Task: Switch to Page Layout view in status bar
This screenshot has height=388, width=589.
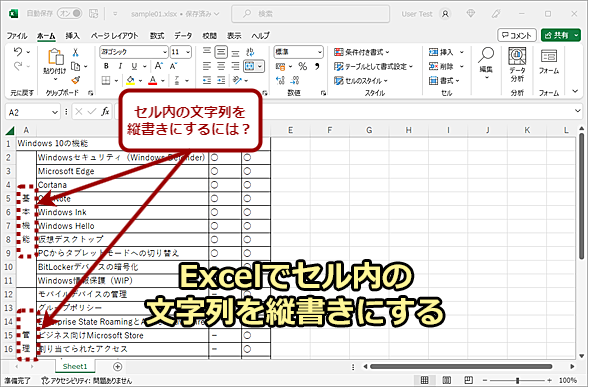Action: 446,380
